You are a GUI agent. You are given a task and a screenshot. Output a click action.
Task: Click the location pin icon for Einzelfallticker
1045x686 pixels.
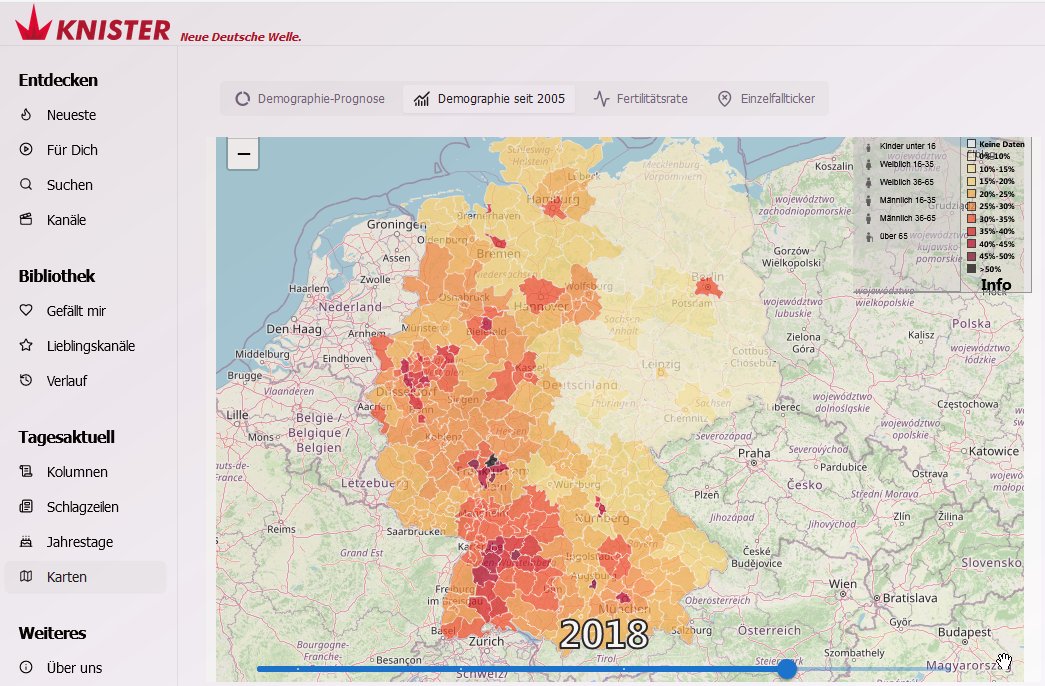pos(724,99)
